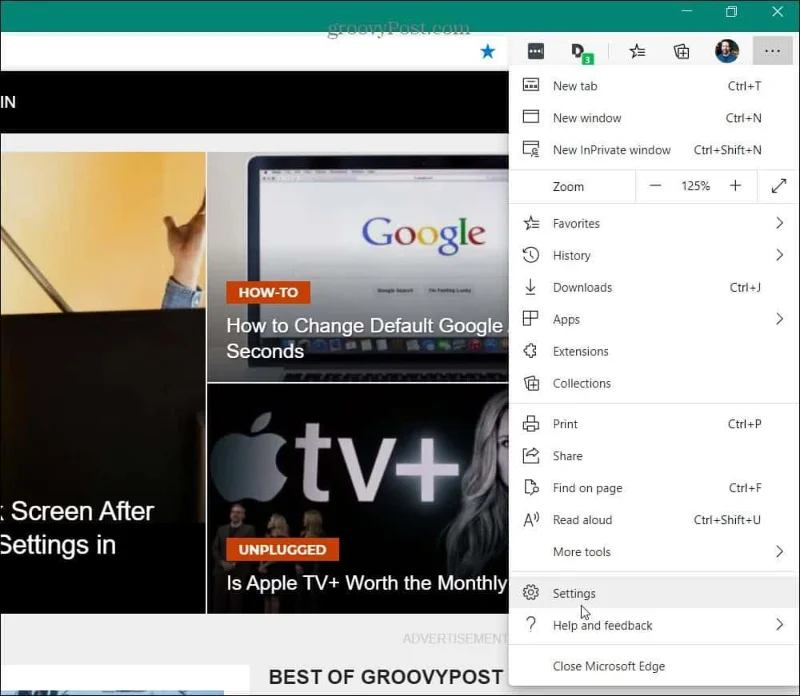Restore down the Edge window
The image size is (800, 696).
(731, 11)
